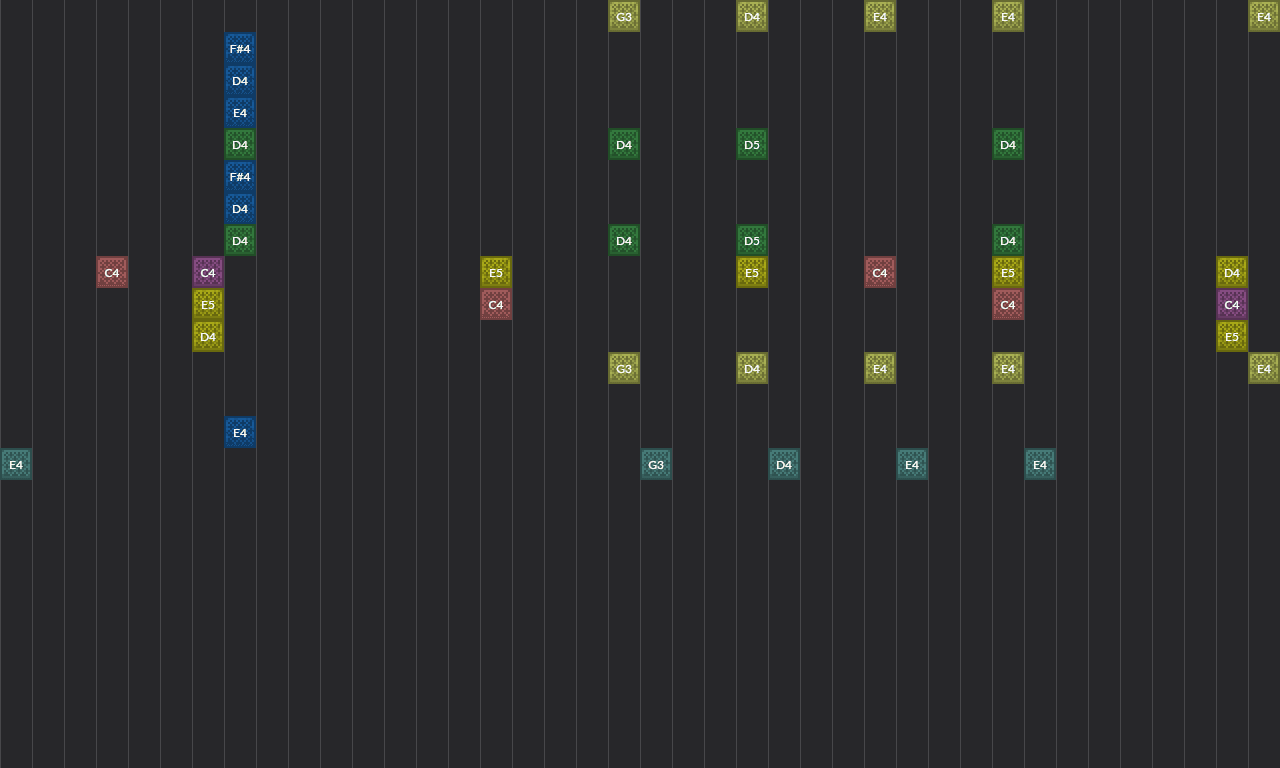The height and width of the screenshot is (768, 1280).
Task: Select the blue E4 note between blue D4 and green D4
Action: click(240, 112)
